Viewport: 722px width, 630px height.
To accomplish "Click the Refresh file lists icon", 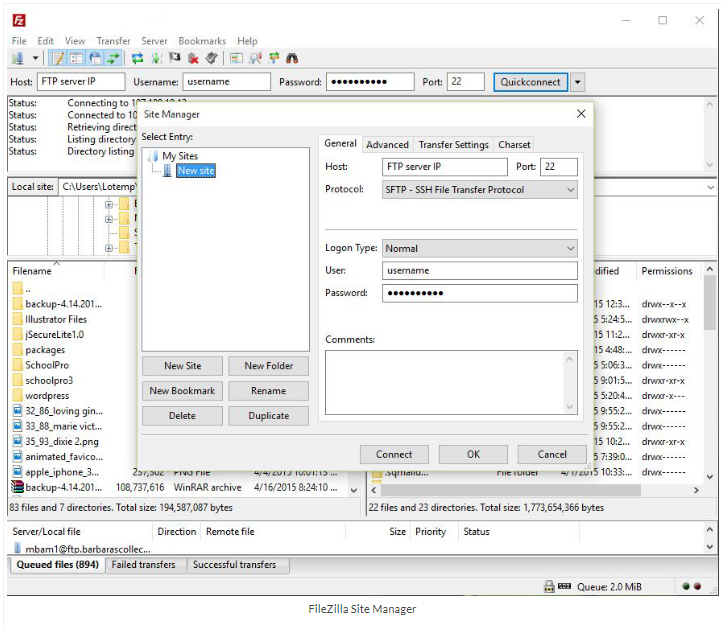I will point(137,58).
